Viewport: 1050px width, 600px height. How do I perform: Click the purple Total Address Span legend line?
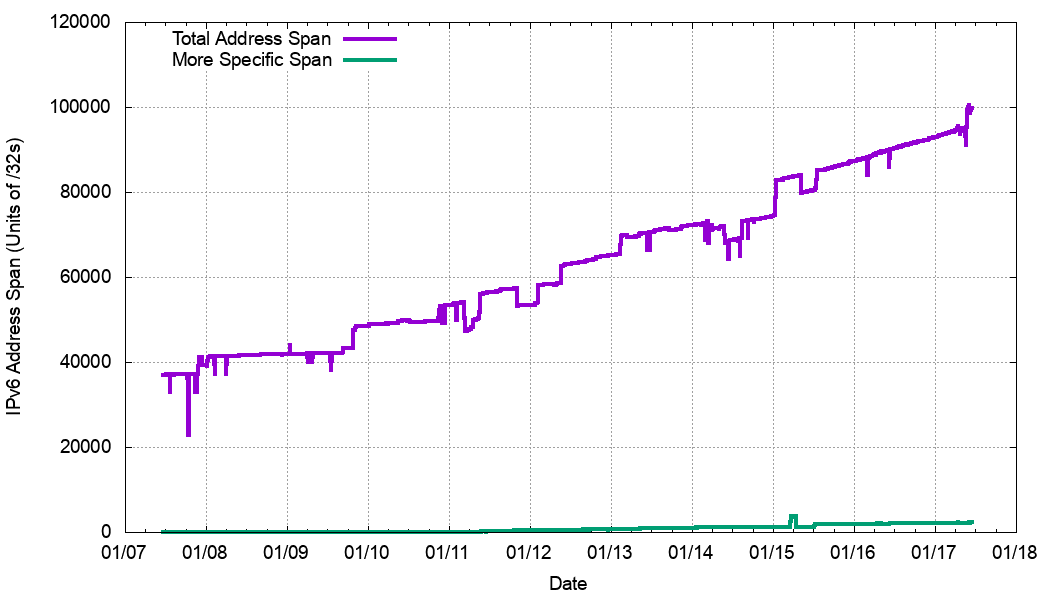click(x=370, y=38)
